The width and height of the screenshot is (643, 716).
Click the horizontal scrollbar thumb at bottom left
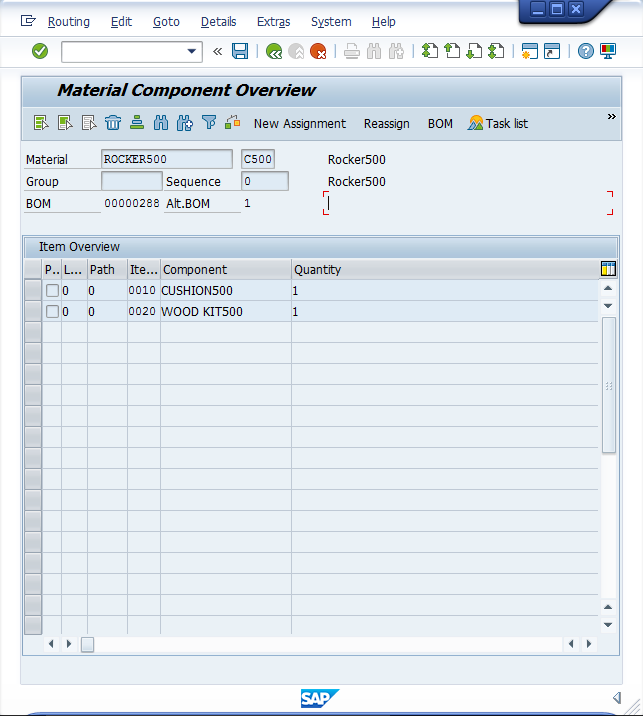[x=87, y=644]
